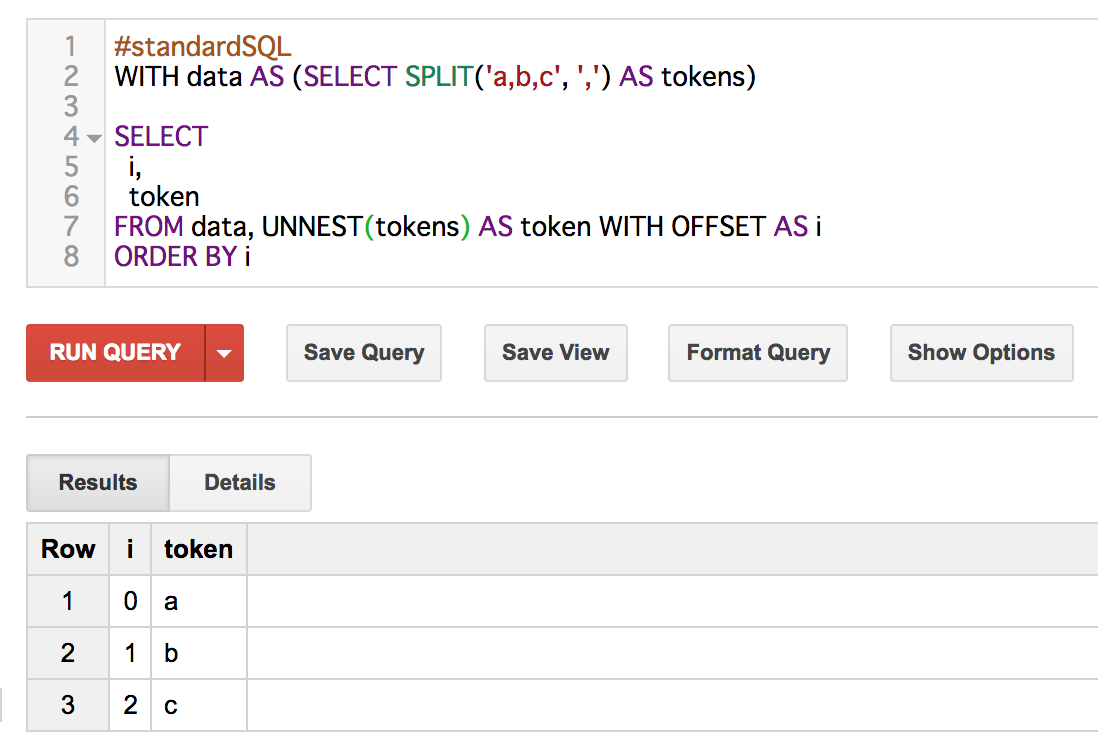Screen dimensions: 1098x742
Task: Click the Format Query button
Action: 757,353
